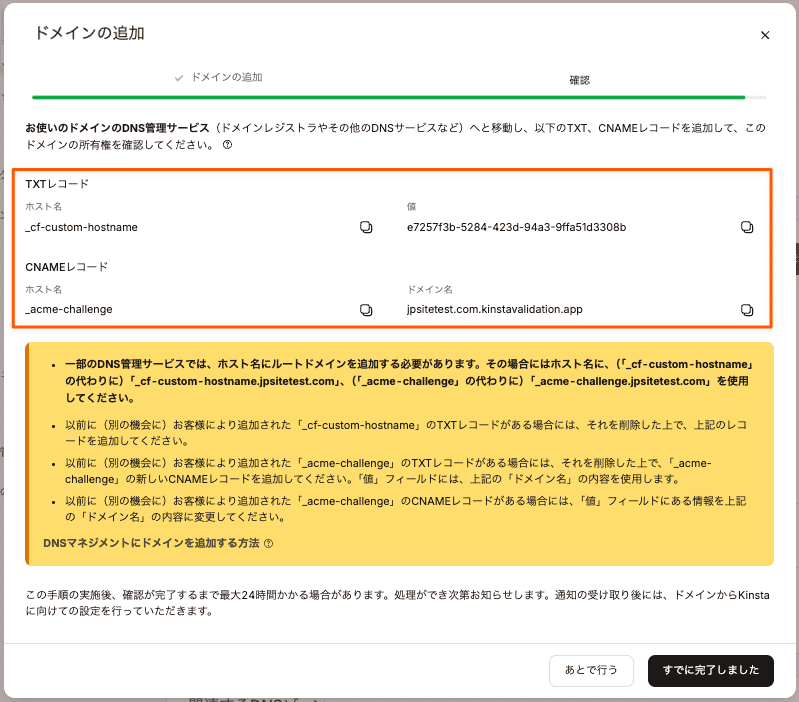799x702 pixels.
Task: Click the checkmark on the completed step
Action: pos(179,78)
